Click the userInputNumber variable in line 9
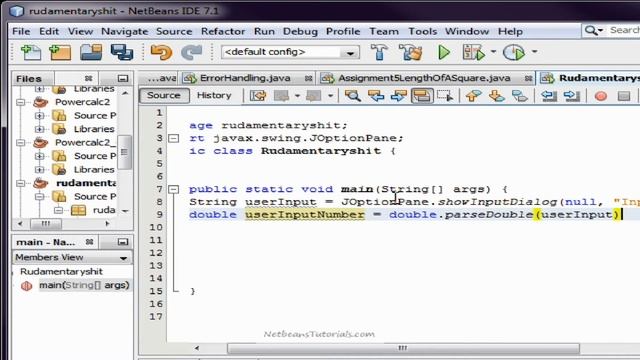The height and width of the screenshot is (360, 640). point(304,215)
